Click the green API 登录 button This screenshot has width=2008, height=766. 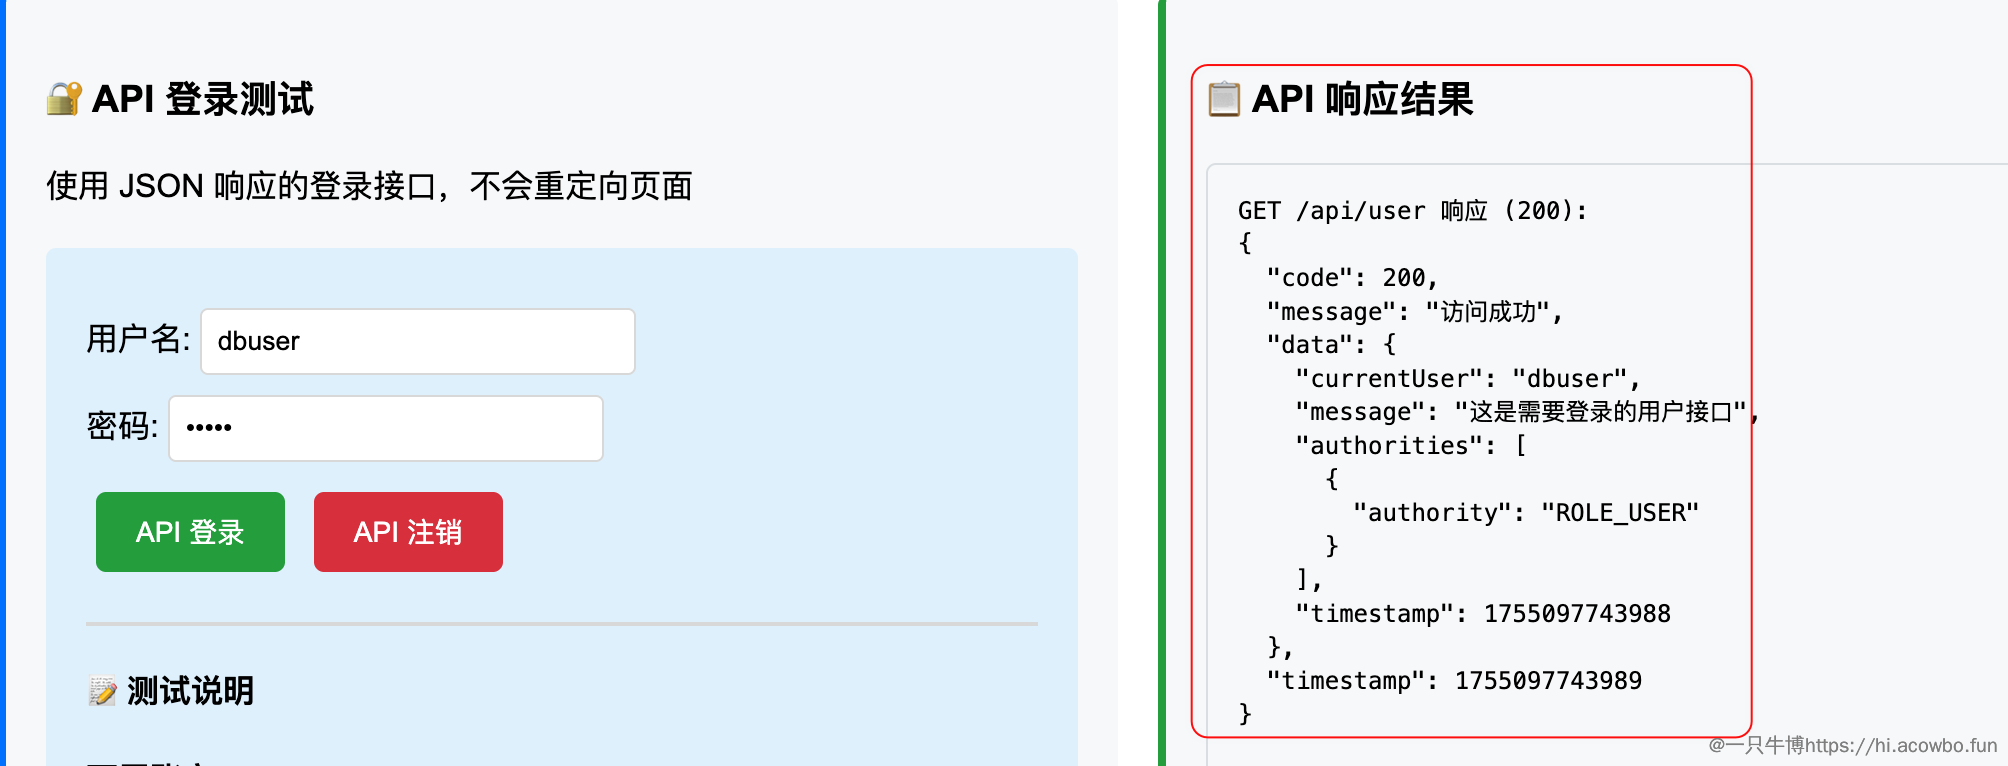[x=190, y=532]
